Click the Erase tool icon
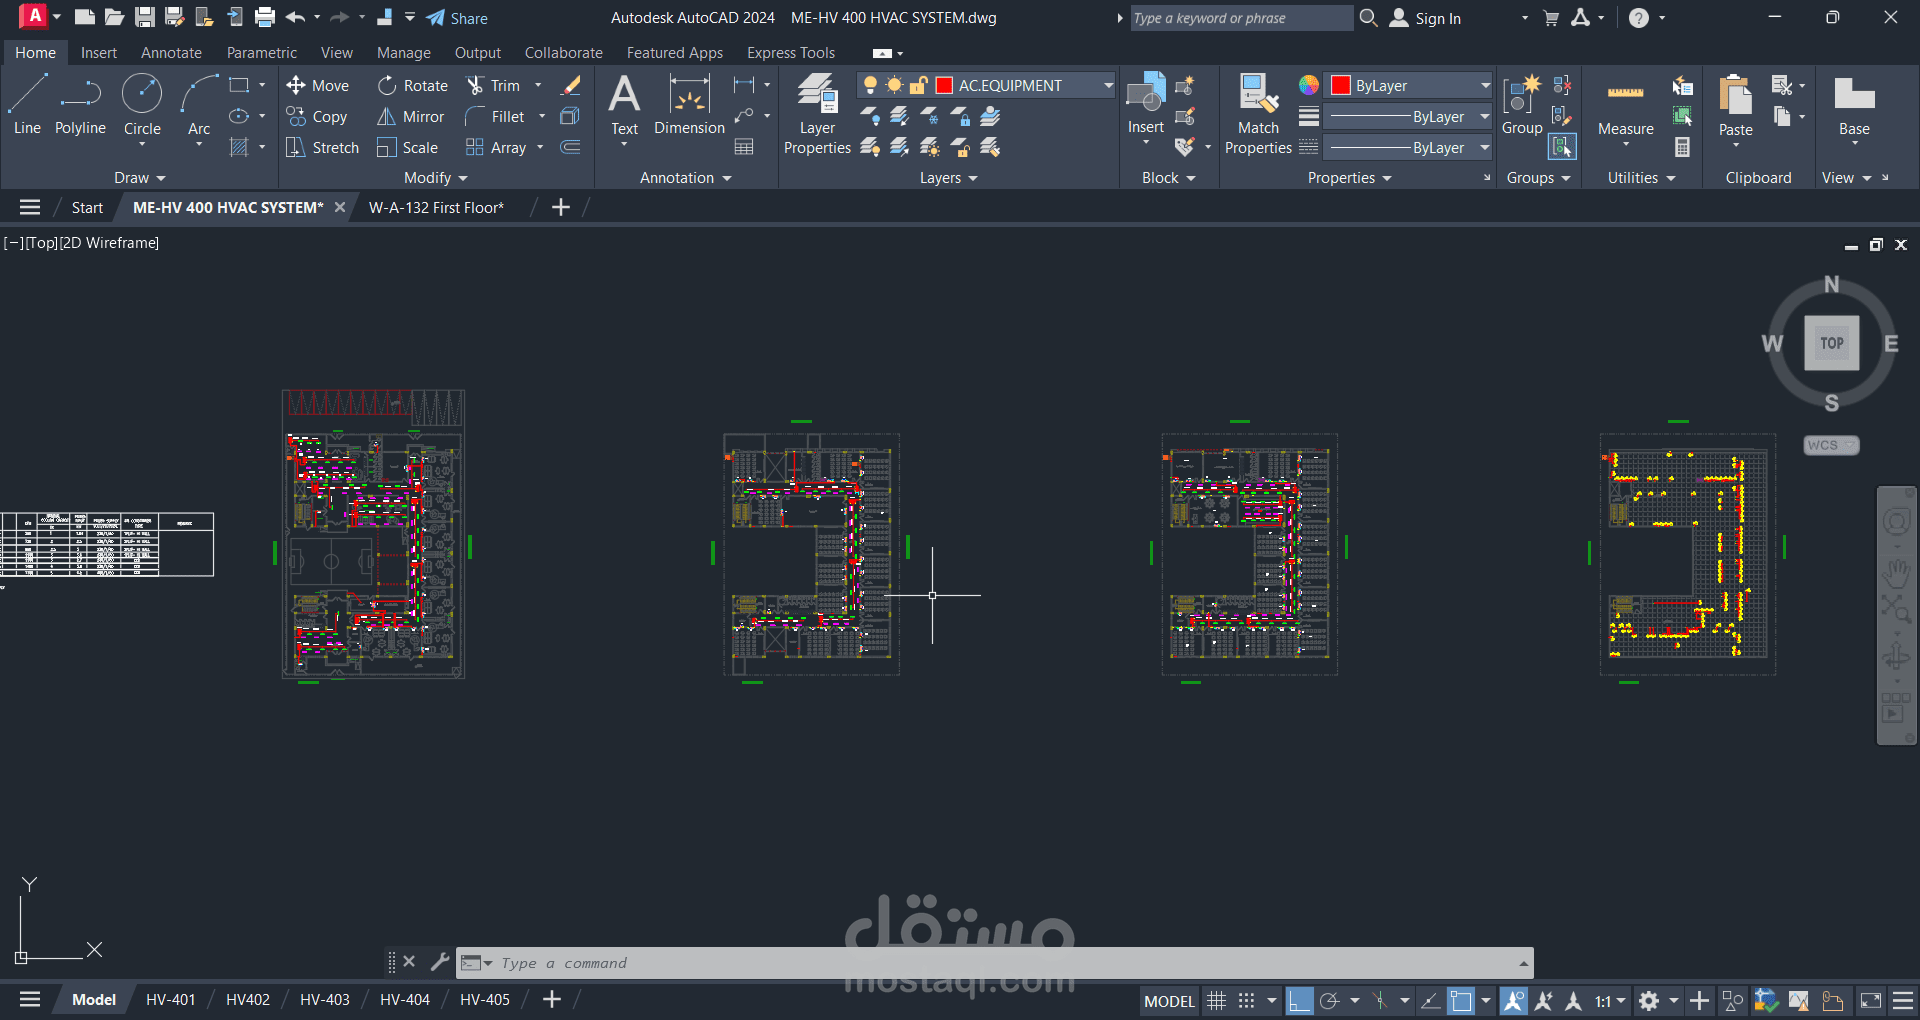 (x=571, y=86)
